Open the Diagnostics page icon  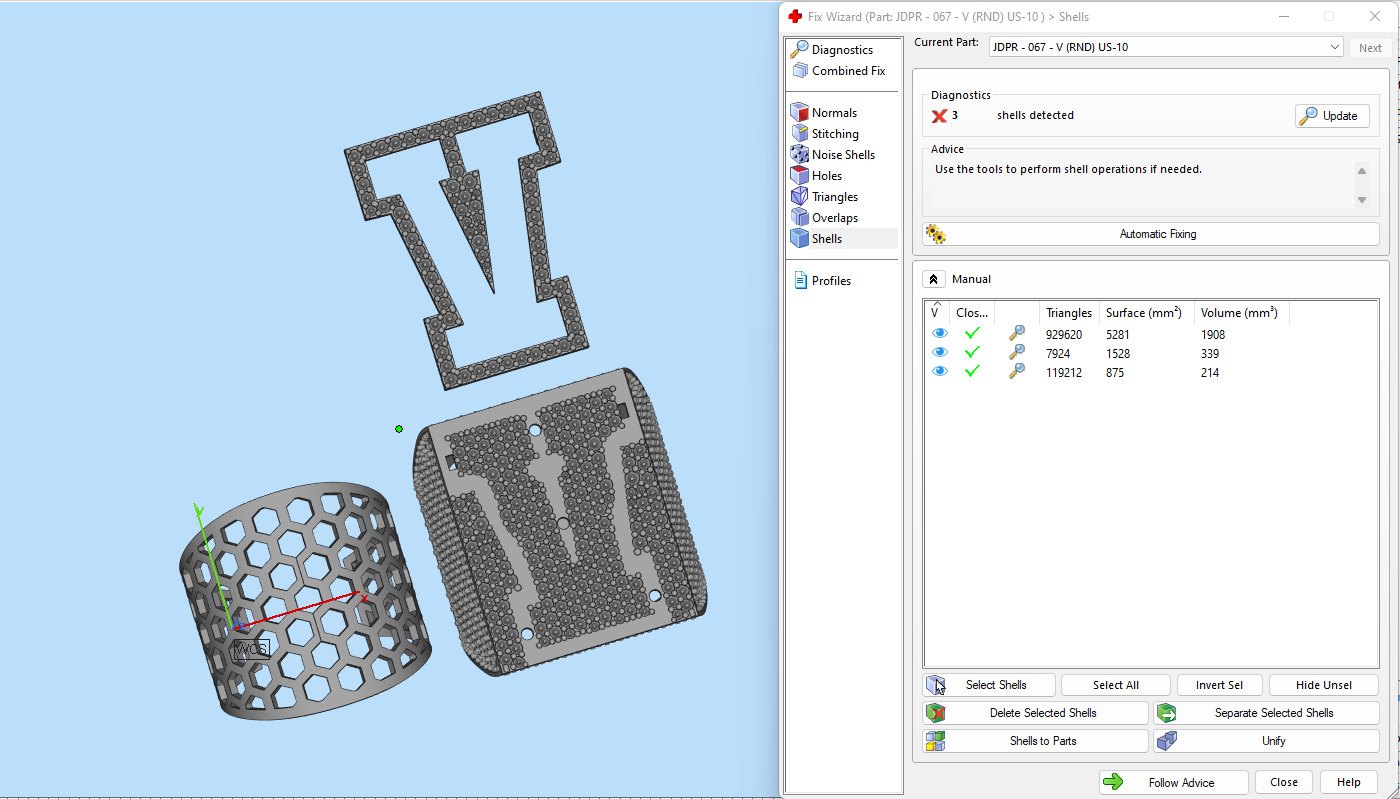coord(799,49)
